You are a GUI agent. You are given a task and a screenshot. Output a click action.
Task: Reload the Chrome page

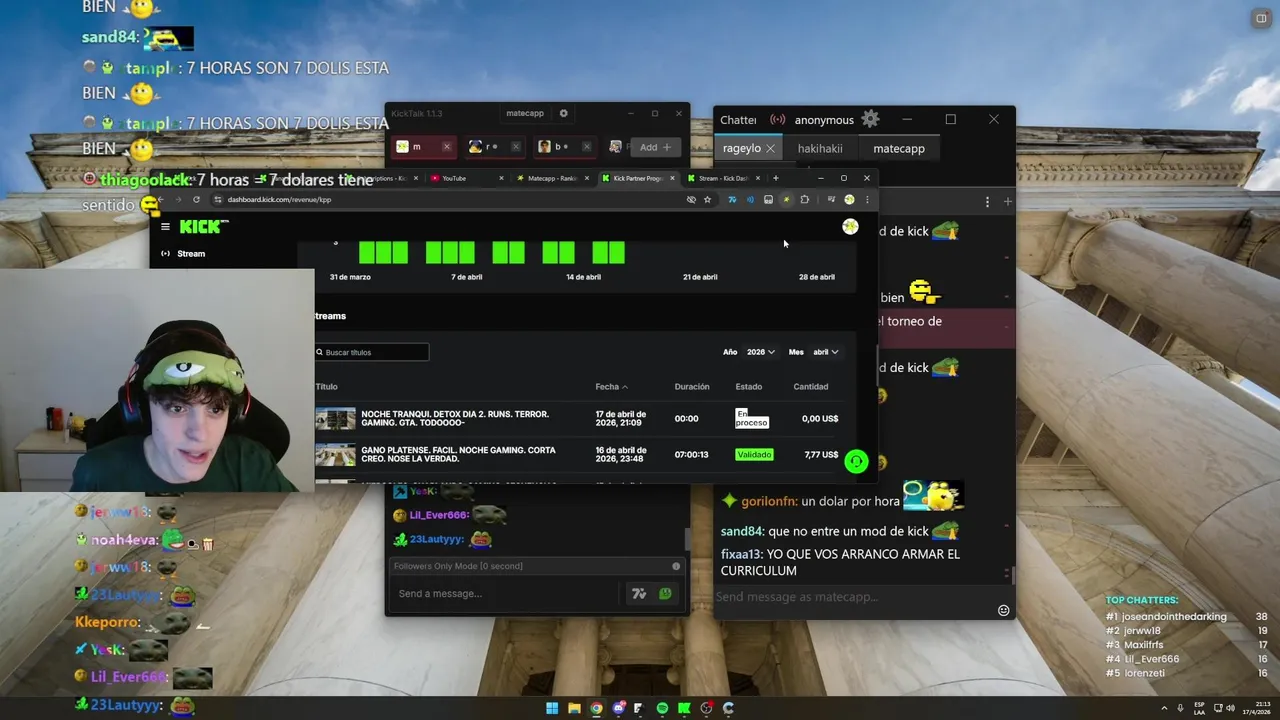pyautogui.click(x=196, y=200)
